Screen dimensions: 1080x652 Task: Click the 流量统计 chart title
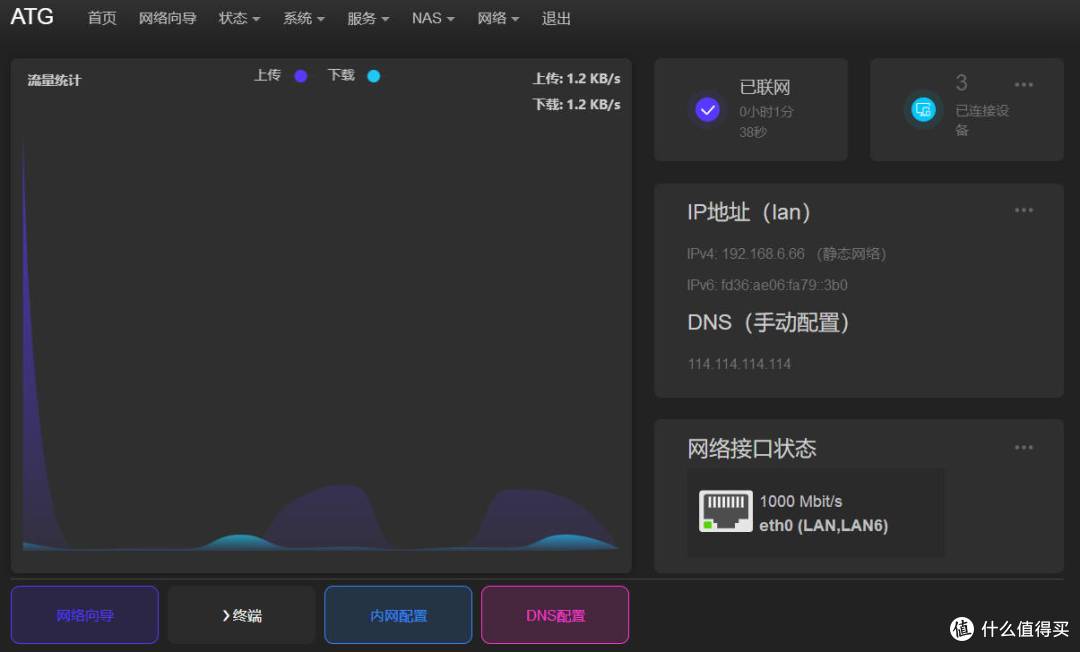pyautogui.click(x=54, y=81)
